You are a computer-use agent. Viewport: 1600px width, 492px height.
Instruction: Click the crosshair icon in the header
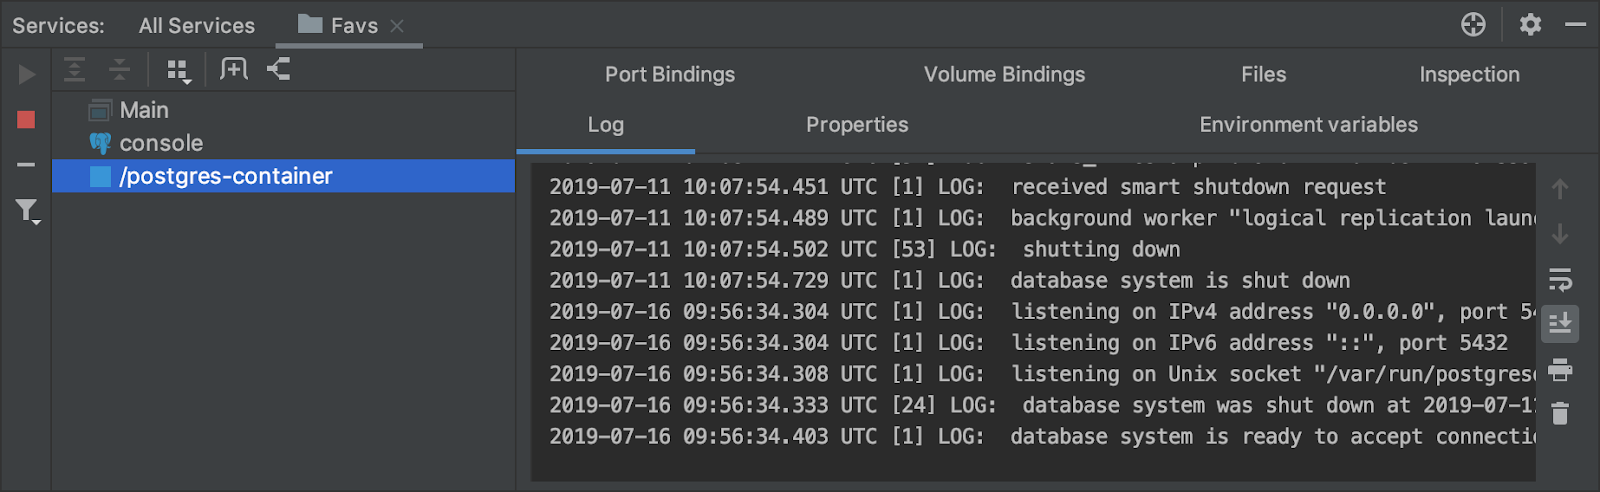[x=1473, y=24]
